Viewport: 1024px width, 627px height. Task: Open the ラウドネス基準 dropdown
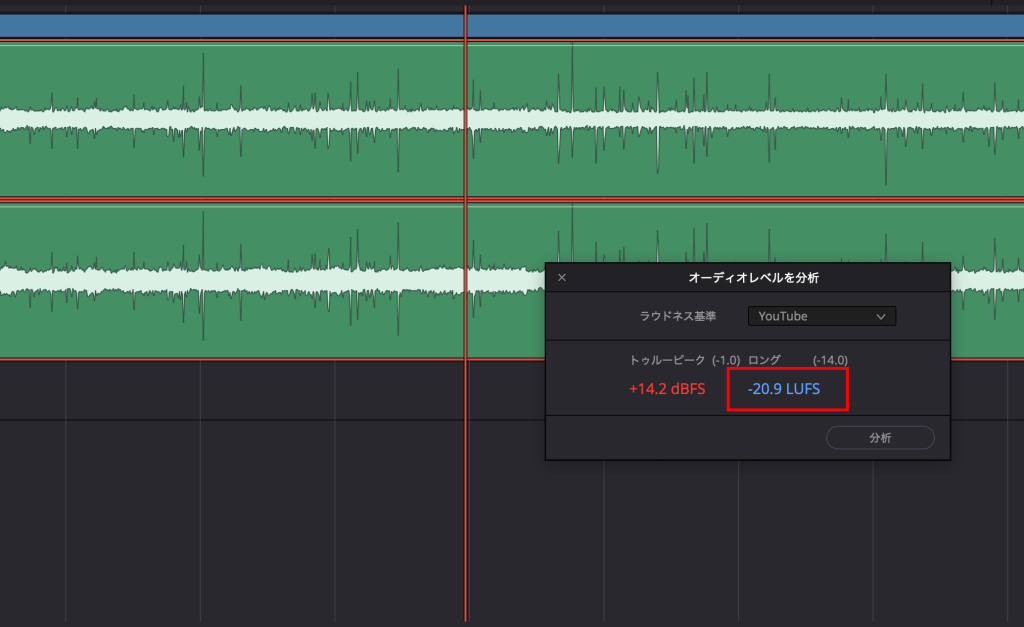tap(821, 315)
